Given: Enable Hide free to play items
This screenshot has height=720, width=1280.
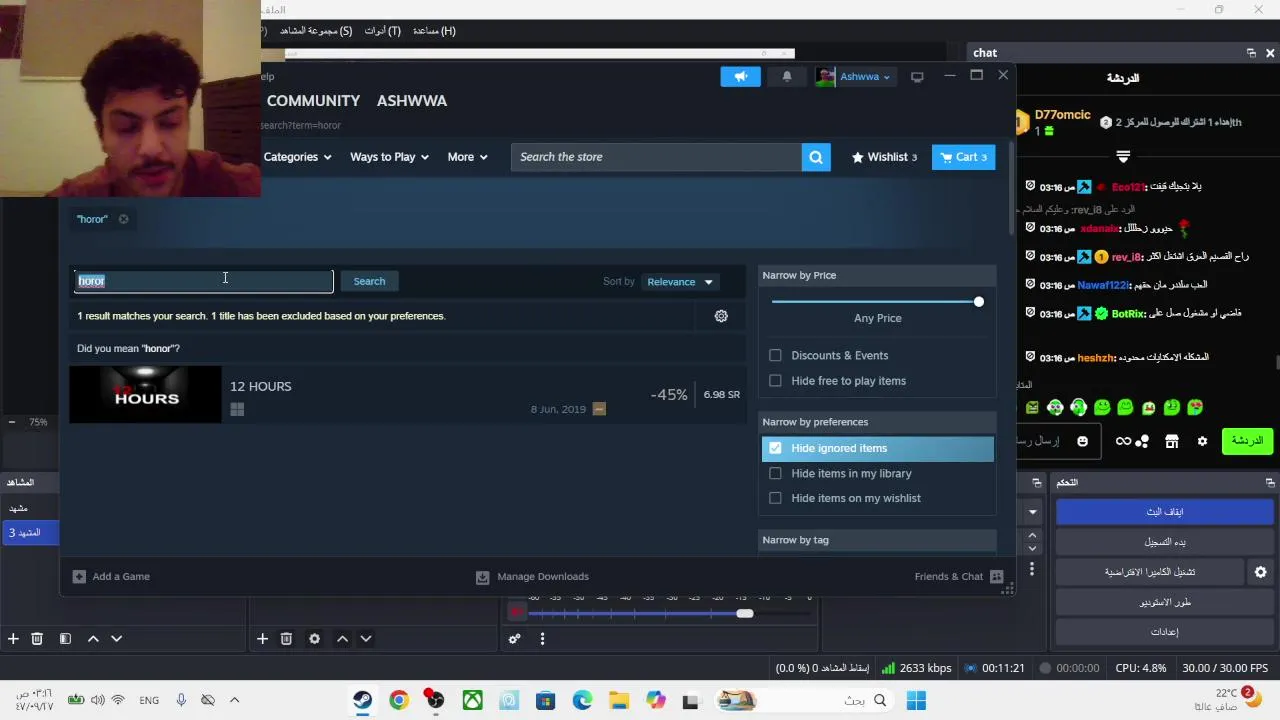Looking at the screenshot, I should pos(775,381).
